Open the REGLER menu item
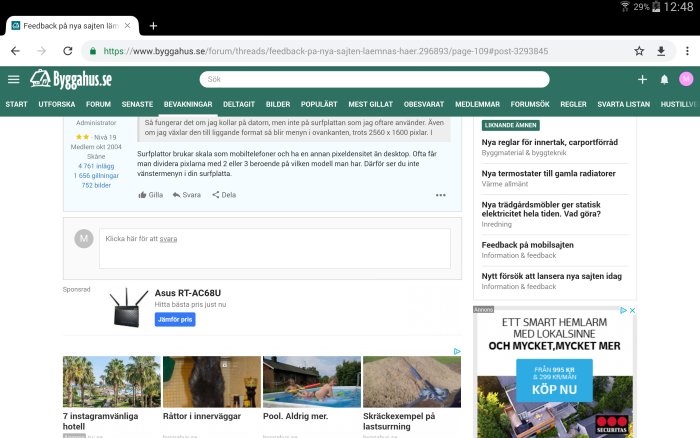This screenshot has height=438, width=700. click(573, 104)
